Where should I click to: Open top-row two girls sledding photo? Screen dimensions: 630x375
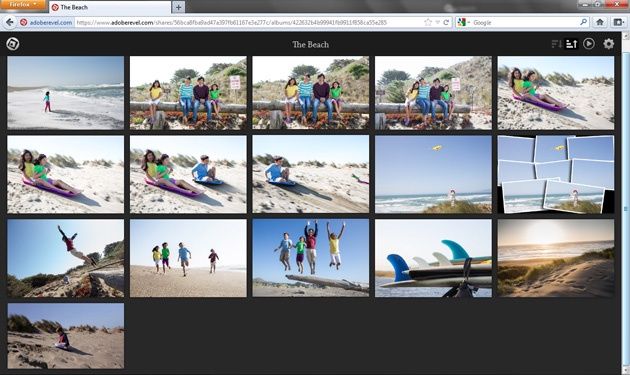(x=556, y=92)
